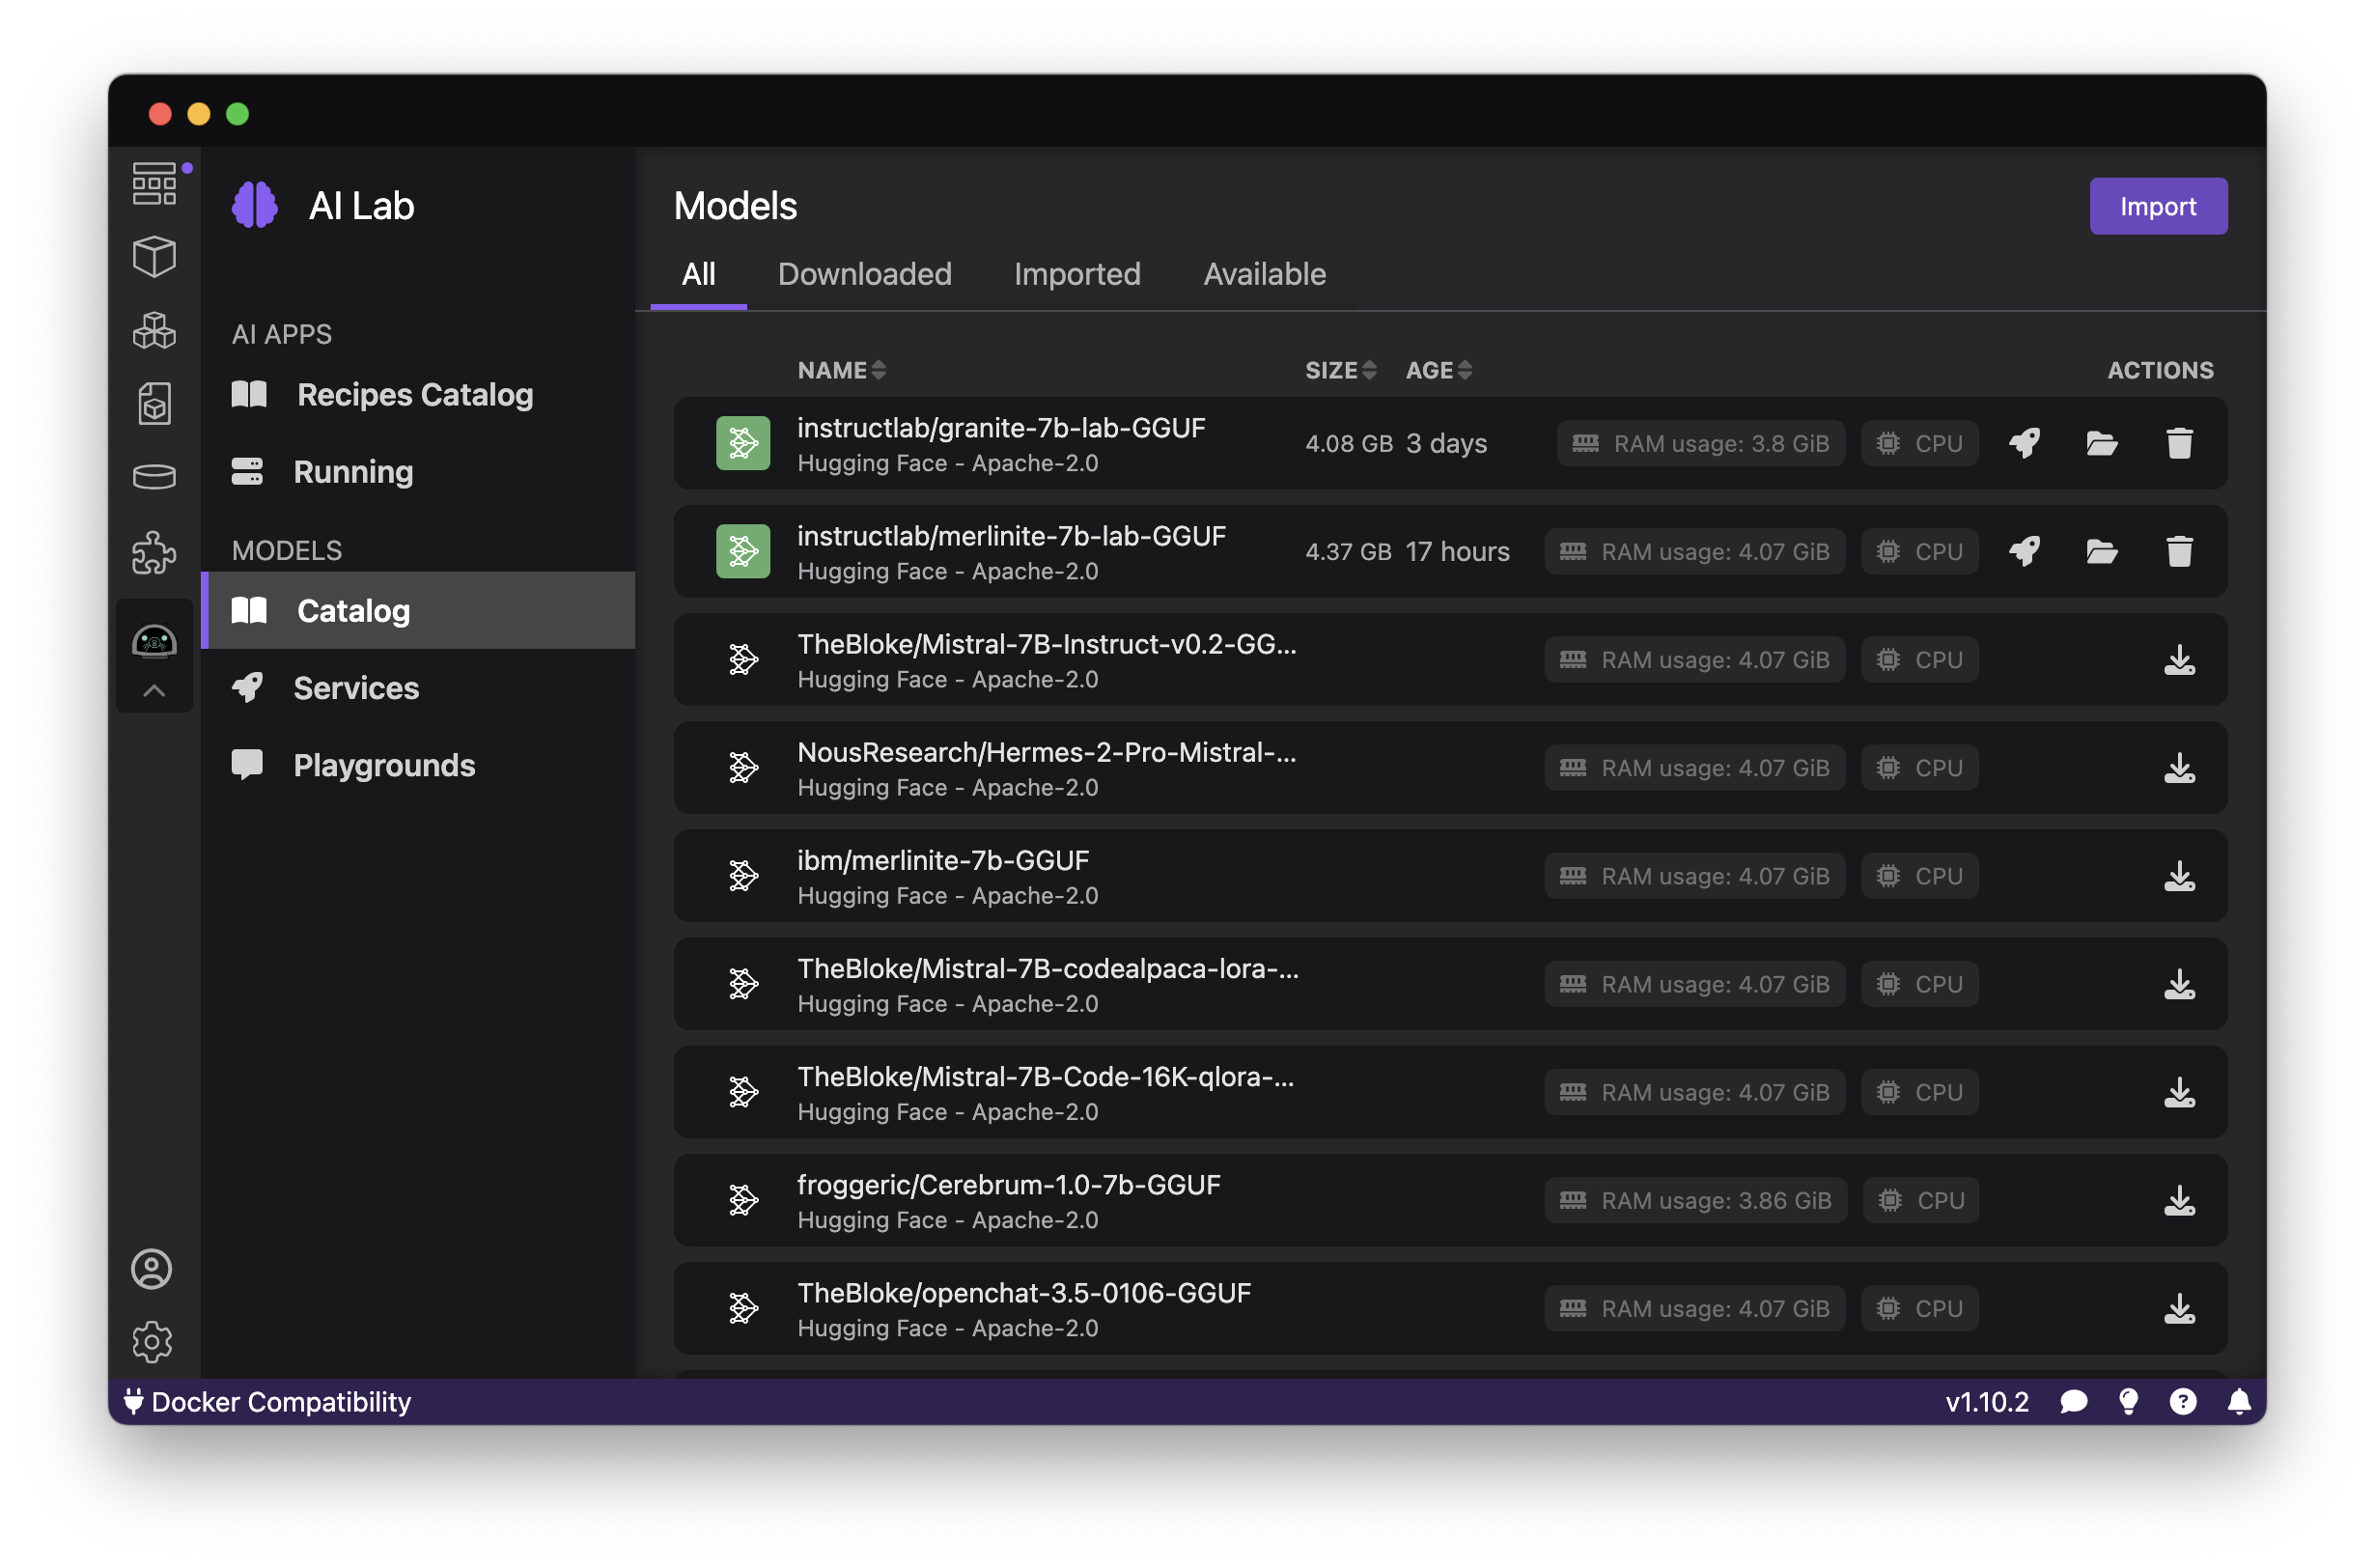Open the help question mark icon
Image resolution: width=2375 pixels, height=1568 pixels.
pyautogui.click(x=2183, y=1402)
